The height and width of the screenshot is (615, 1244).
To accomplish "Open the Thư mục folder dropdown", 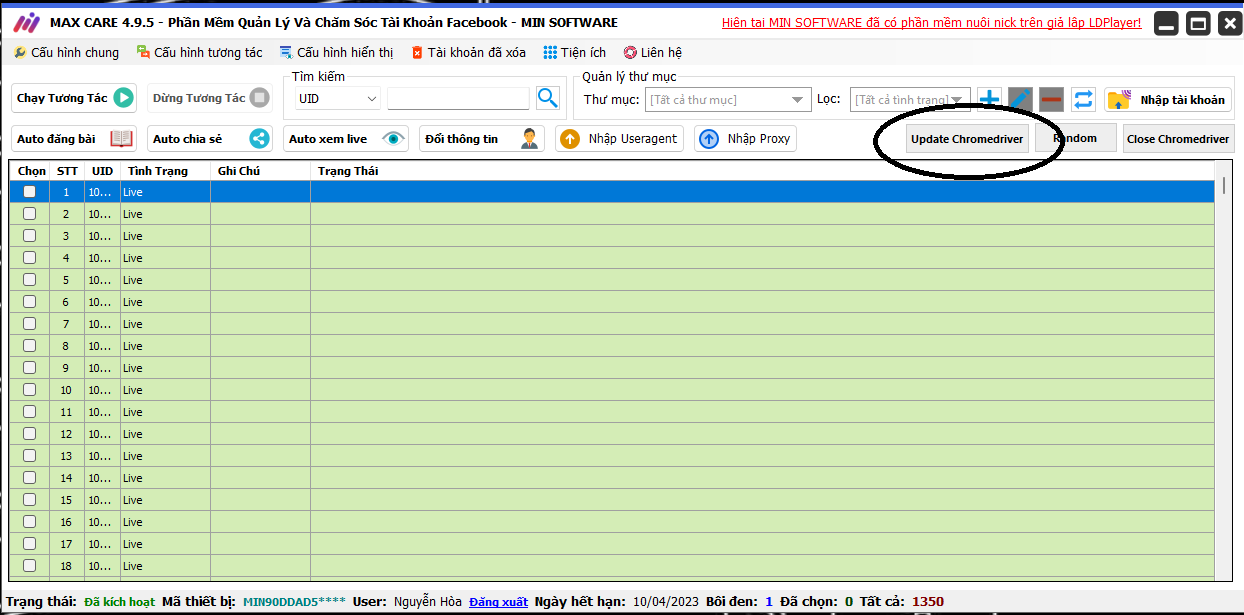I will tap(727, 100).
